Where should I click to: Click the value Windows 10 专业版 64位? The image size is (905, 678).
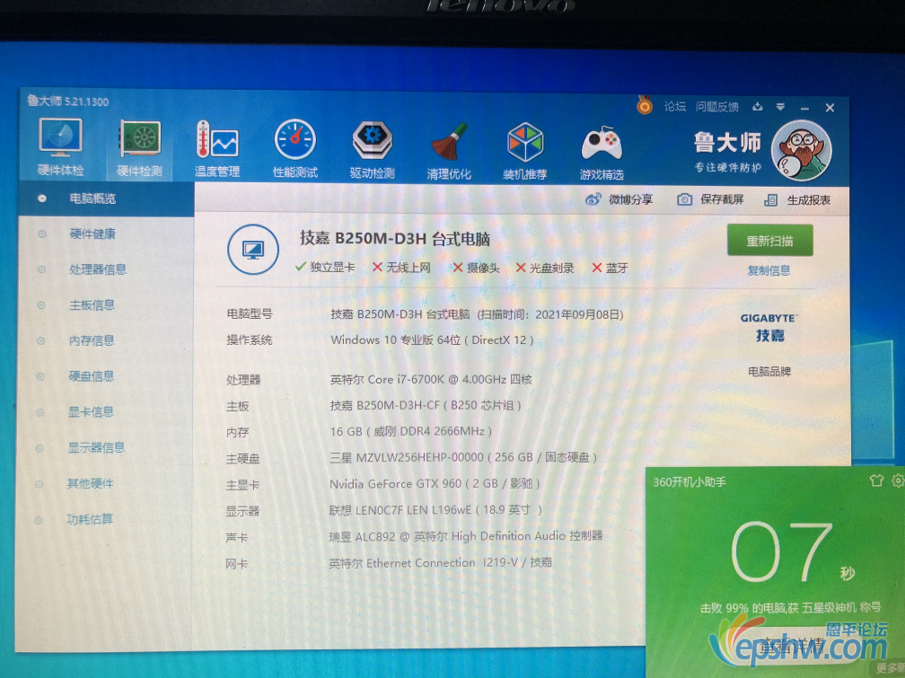[x=432, y=340]
